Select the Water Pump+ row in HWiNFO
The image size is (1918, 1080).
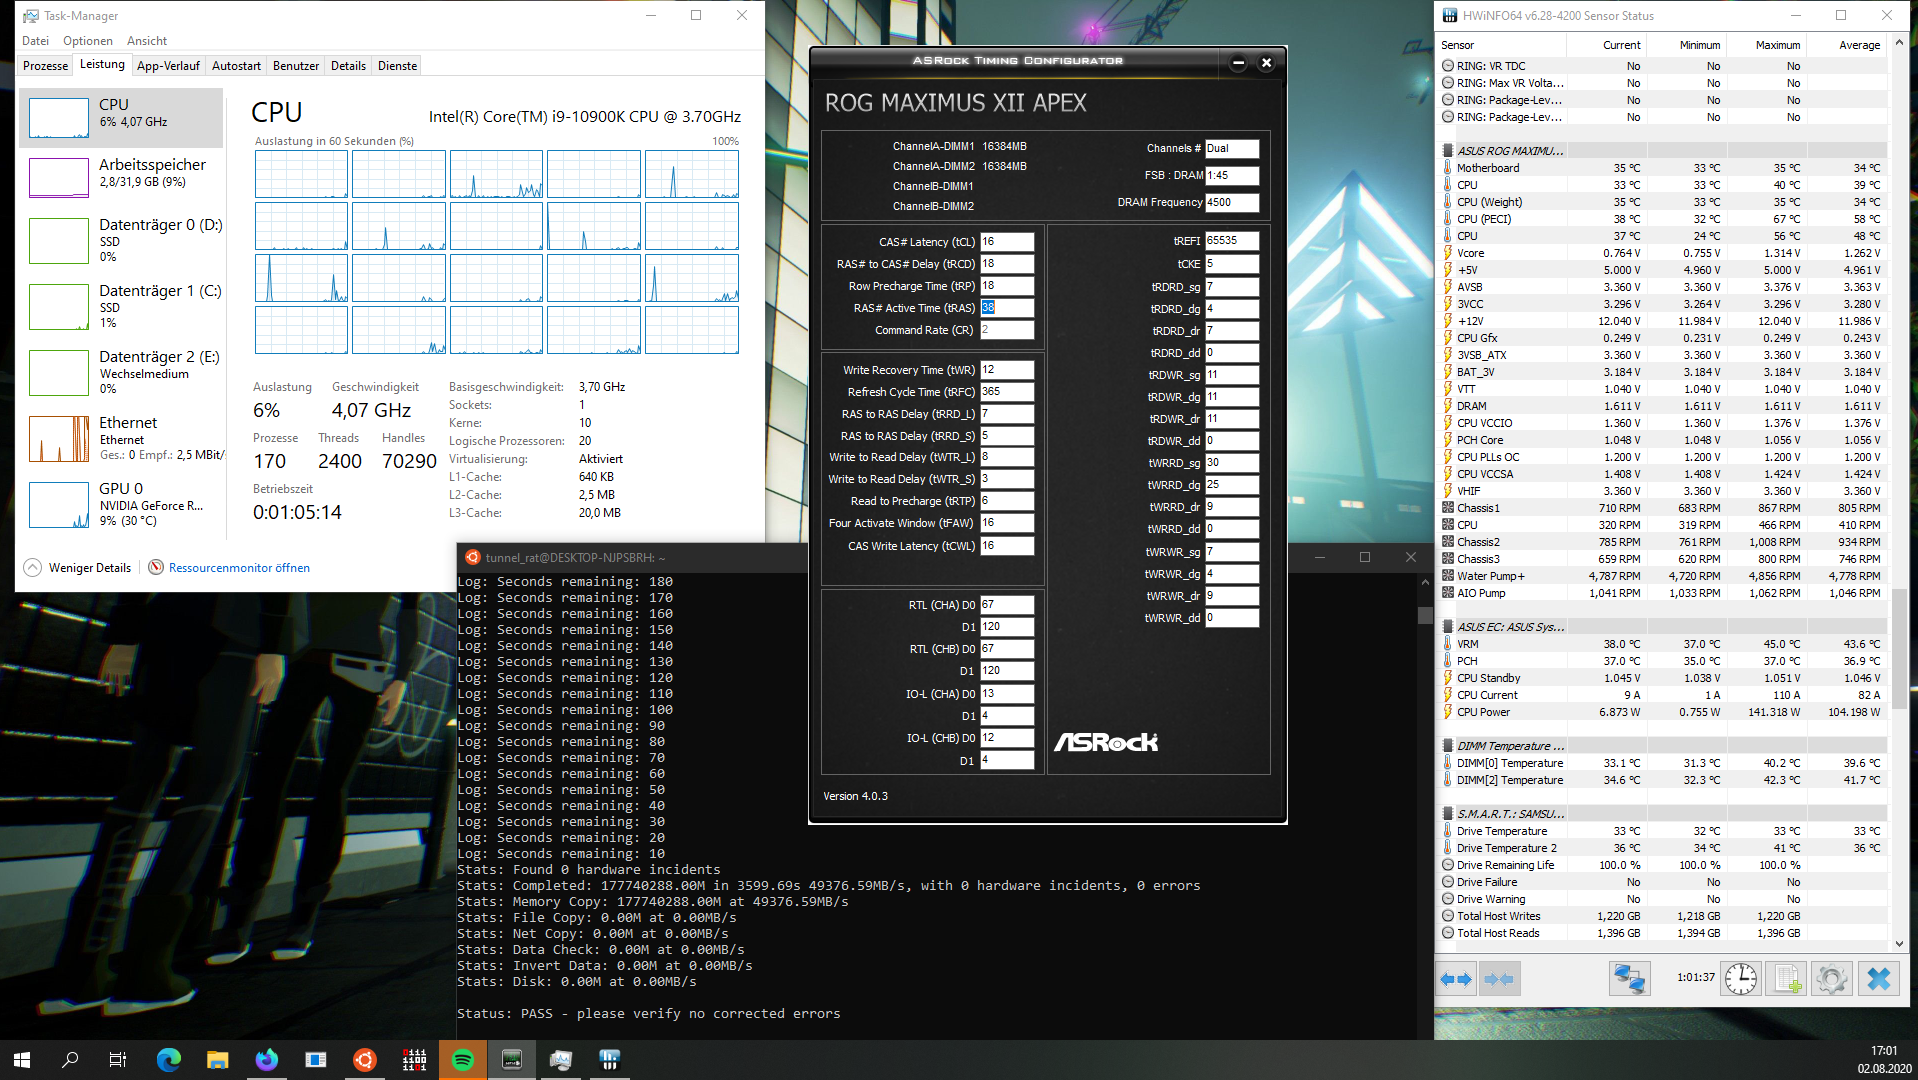click(1662, 577)
